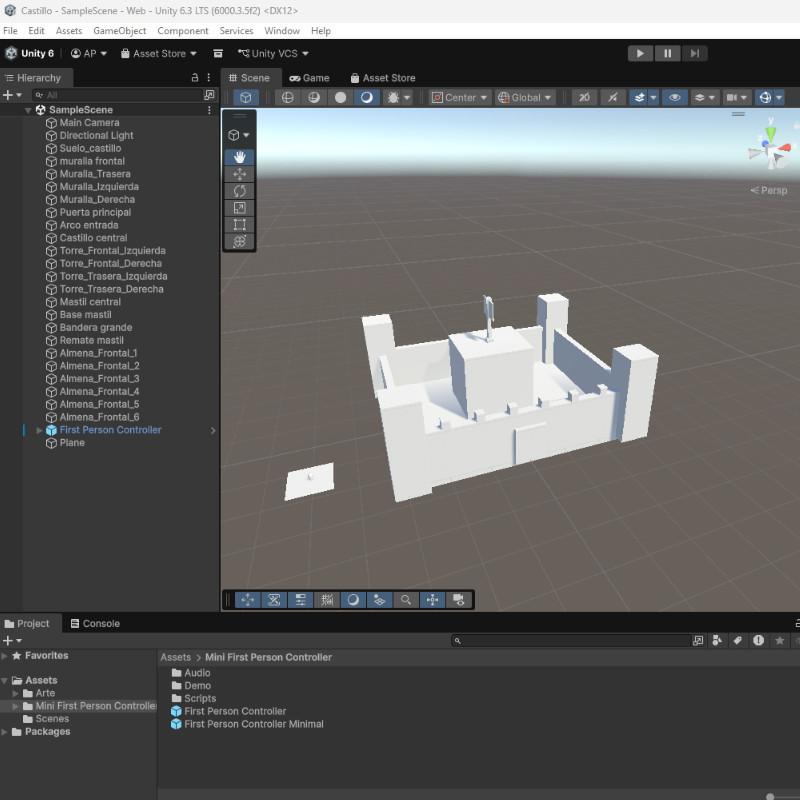
Task: Select the Hand view tool
Action: [239, 157]
